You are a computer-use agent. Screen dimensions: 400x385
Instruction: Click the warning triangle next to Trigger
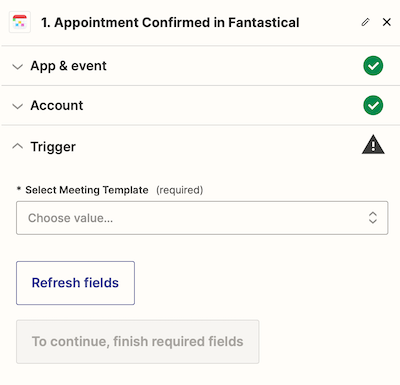tap(373, 144)
